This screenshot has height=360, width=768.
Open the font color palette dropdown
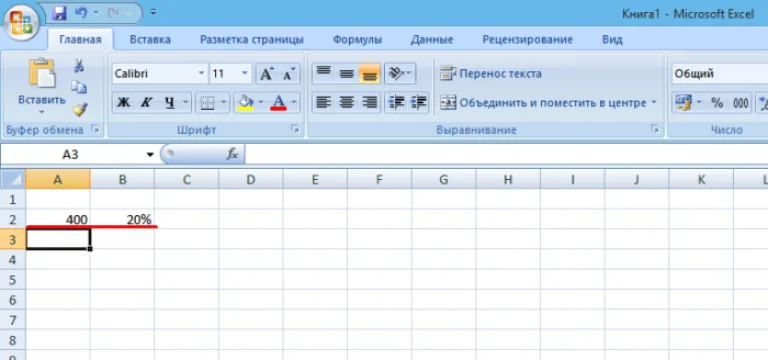tap(294, 102)
